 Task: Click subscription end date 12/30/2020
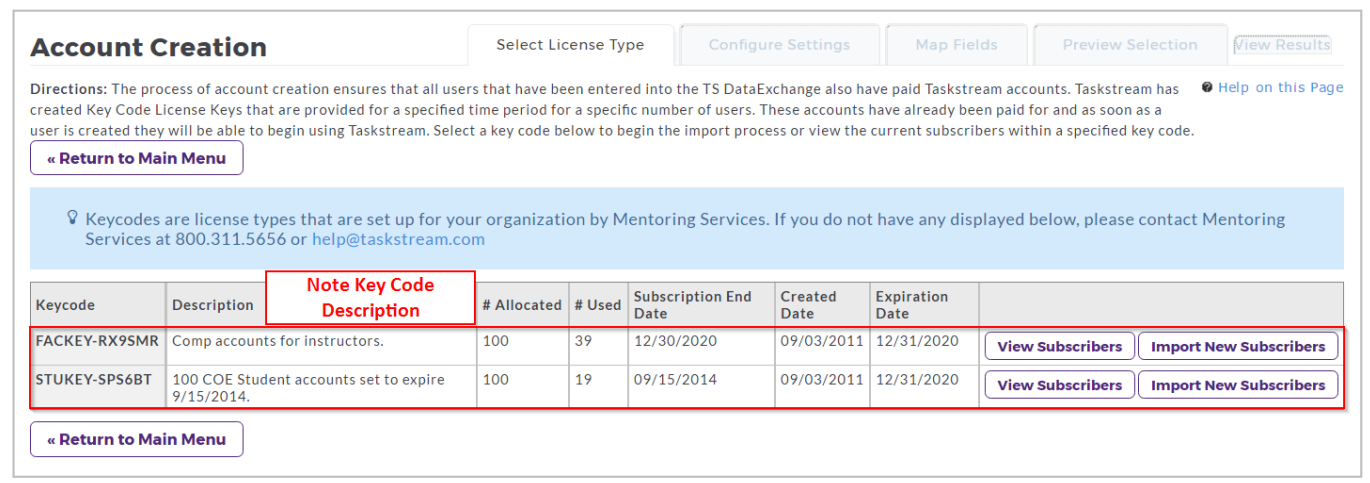pos(670,341)
